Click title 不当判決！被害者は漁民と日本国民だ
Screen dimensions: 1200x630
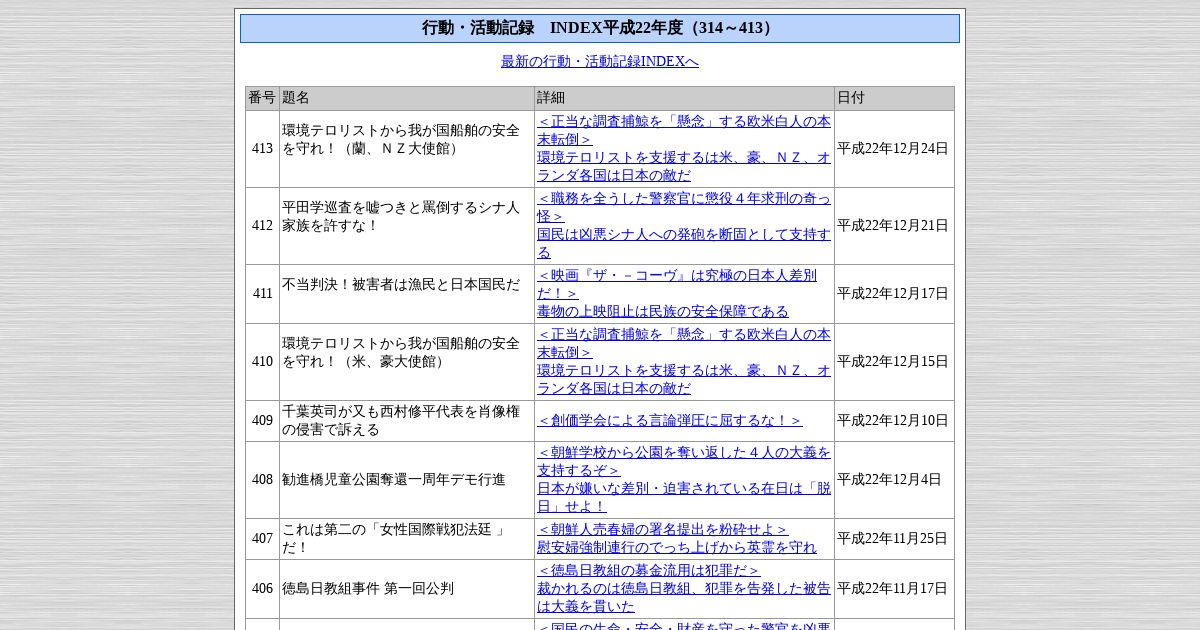point(401,284)
